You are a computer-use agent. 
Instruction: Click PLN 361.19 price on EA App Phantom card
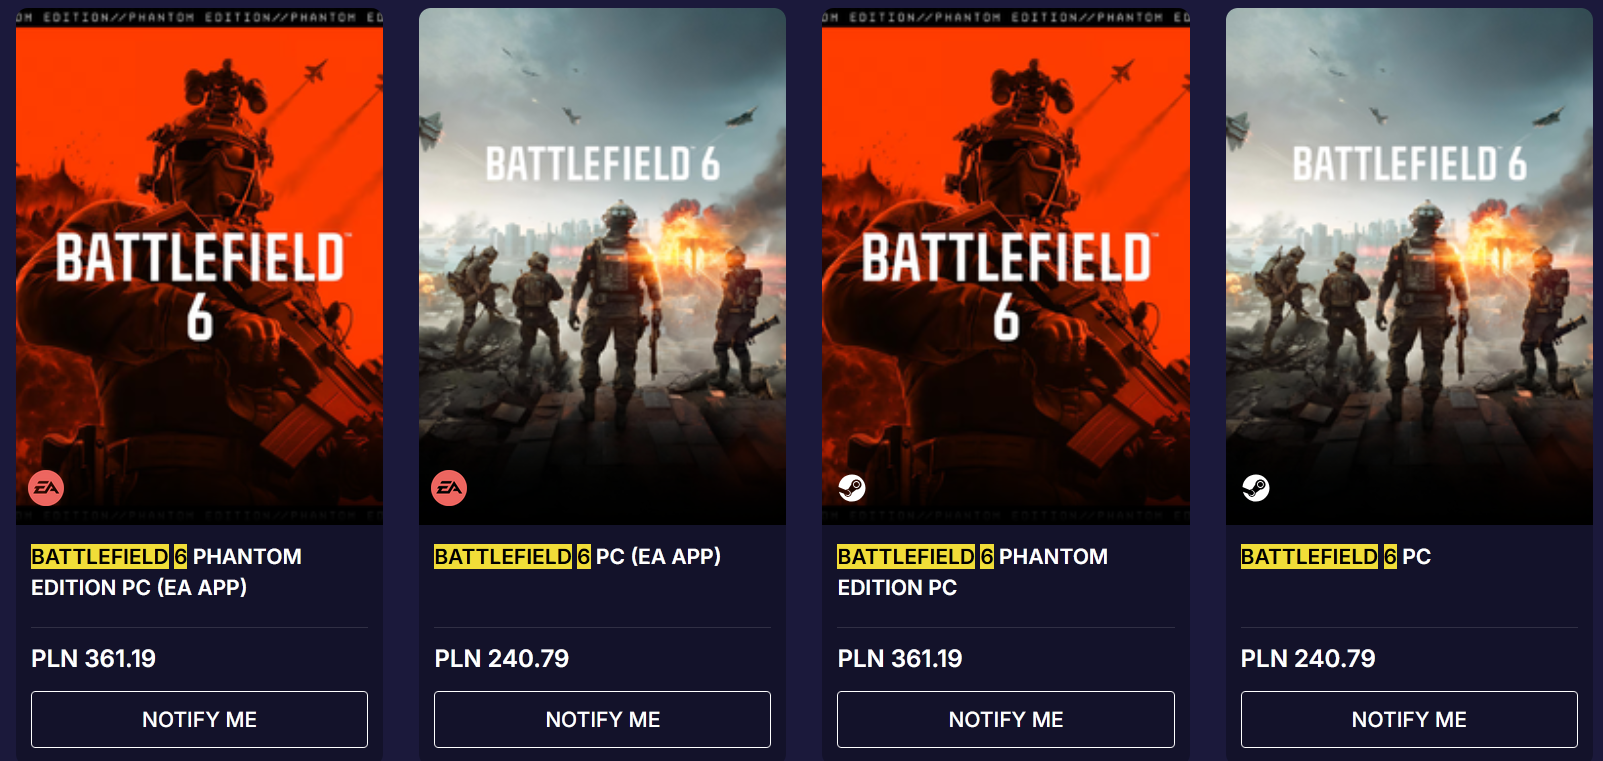tap(94, 658)
